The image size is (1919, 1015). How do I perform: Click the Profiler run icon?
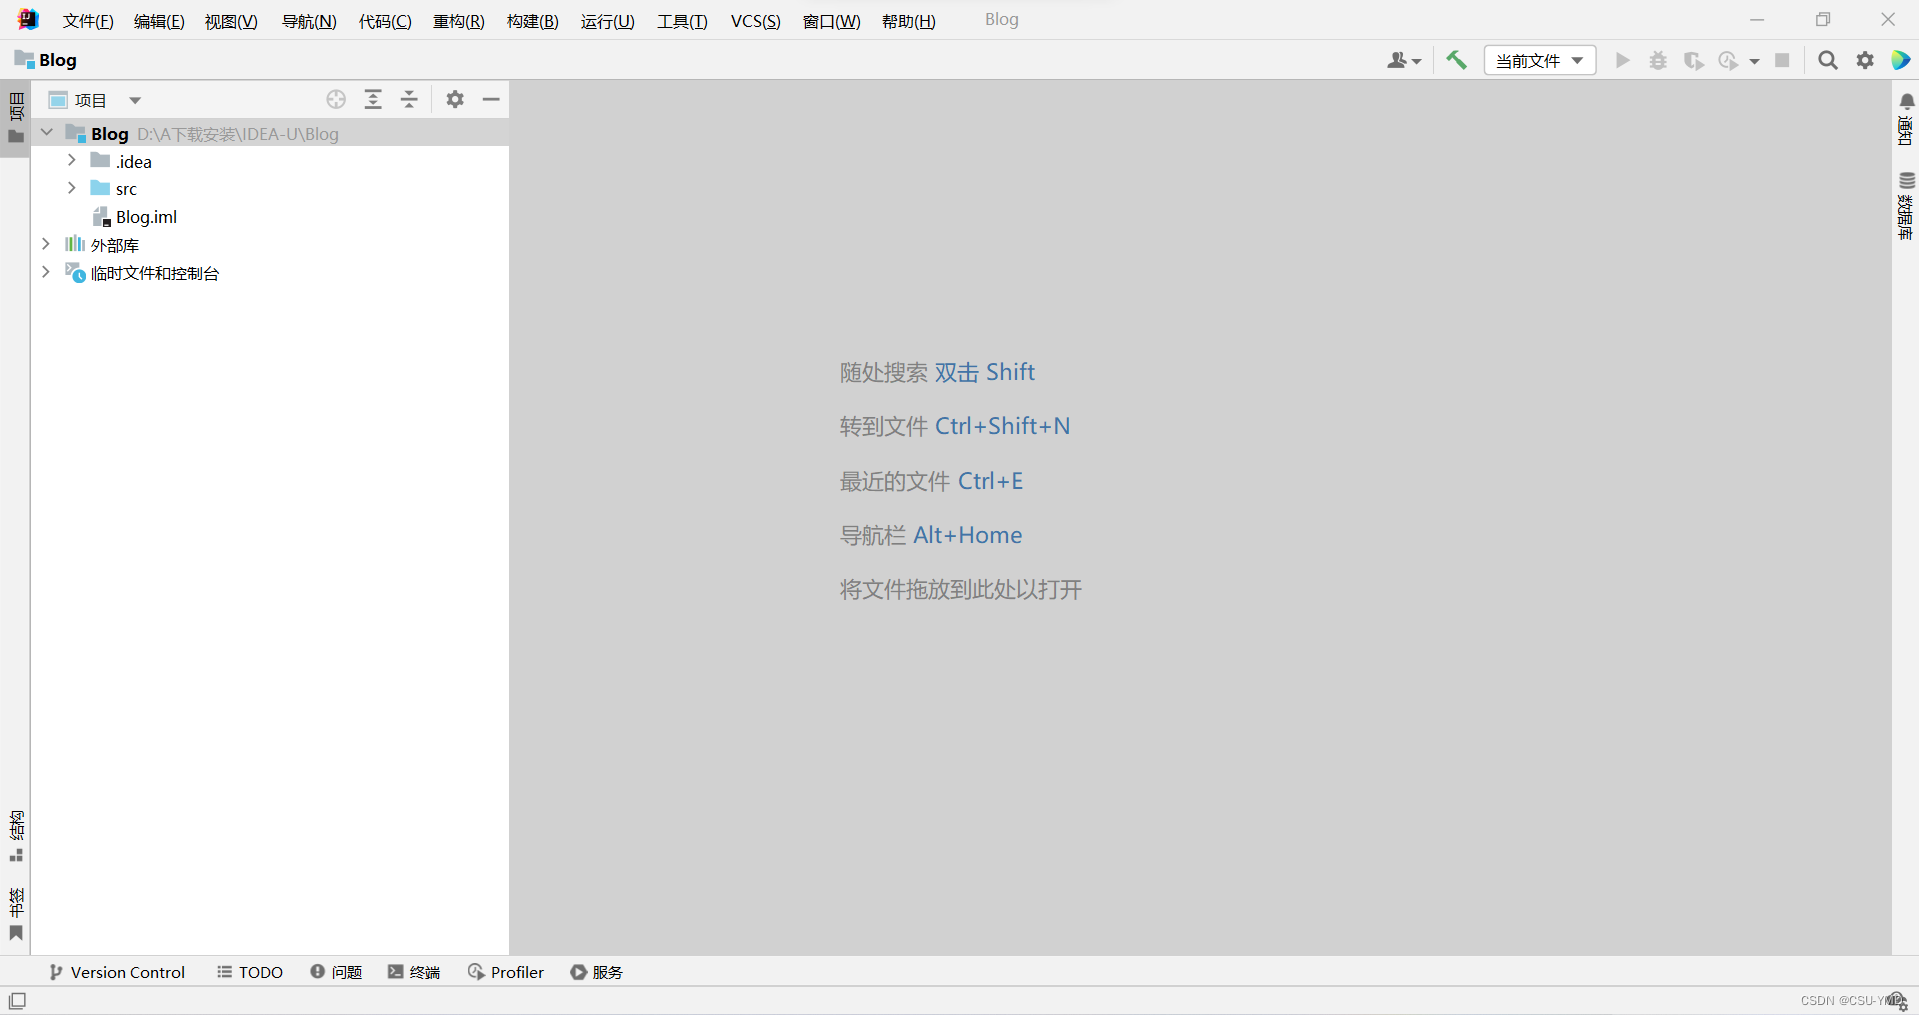coord(1728,61)
